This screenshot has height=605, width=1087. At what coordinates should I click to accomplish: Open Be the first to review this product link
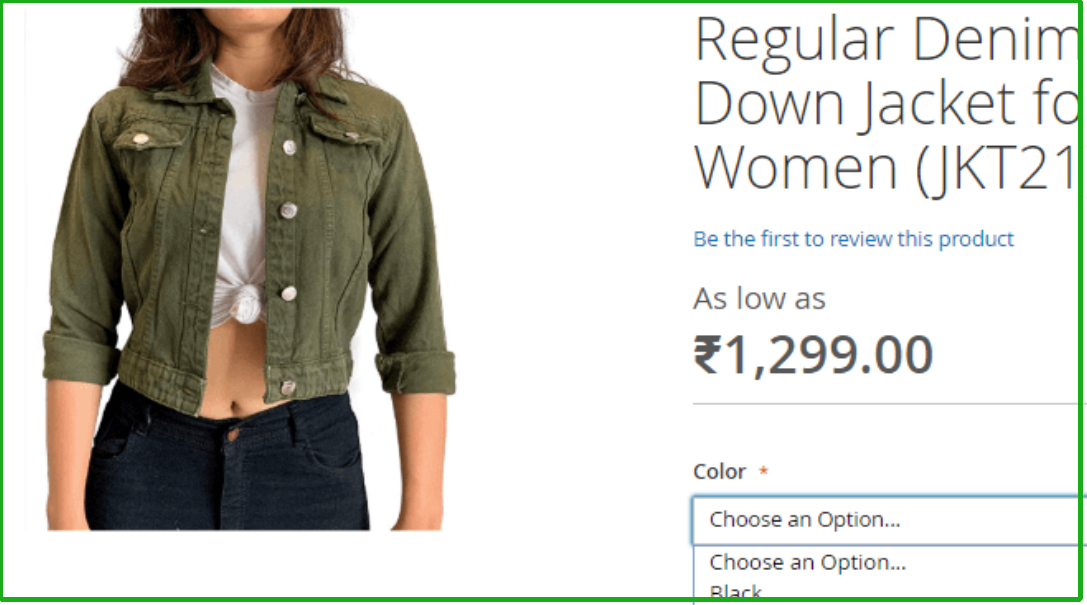853,239
